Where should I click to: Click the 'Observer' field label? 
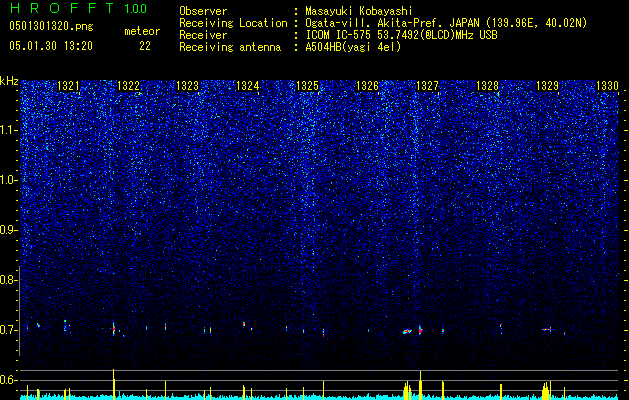click(x=203, y=11)
